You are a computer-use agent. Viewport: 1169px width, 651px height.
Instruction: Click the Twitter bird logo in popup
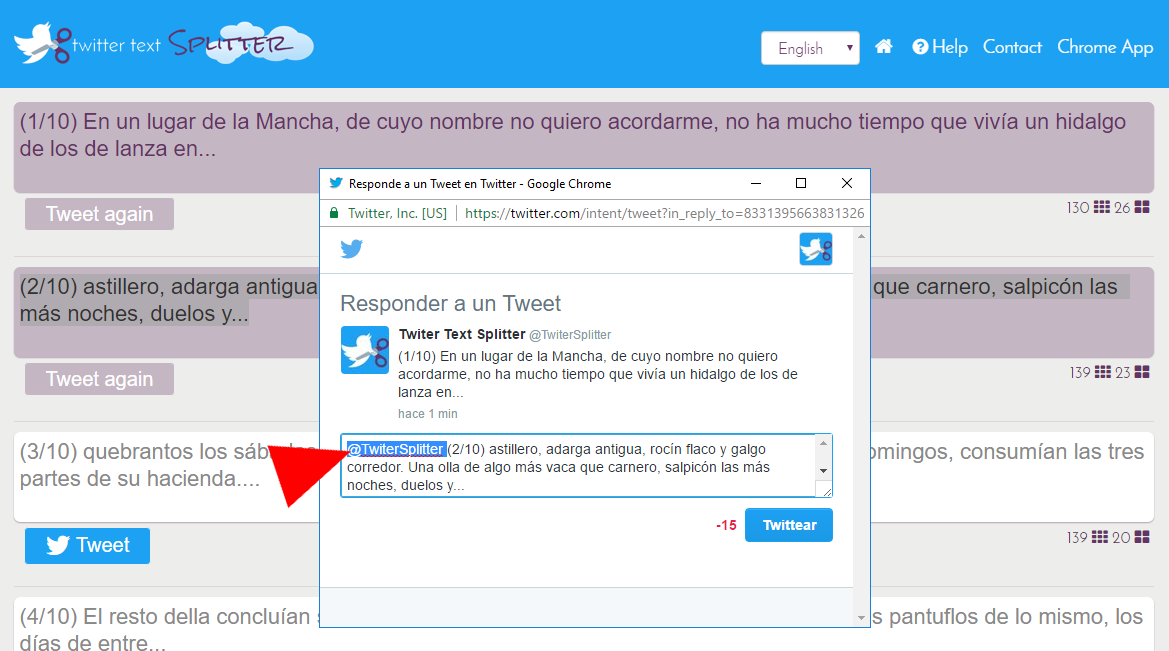tap(351, 248)
